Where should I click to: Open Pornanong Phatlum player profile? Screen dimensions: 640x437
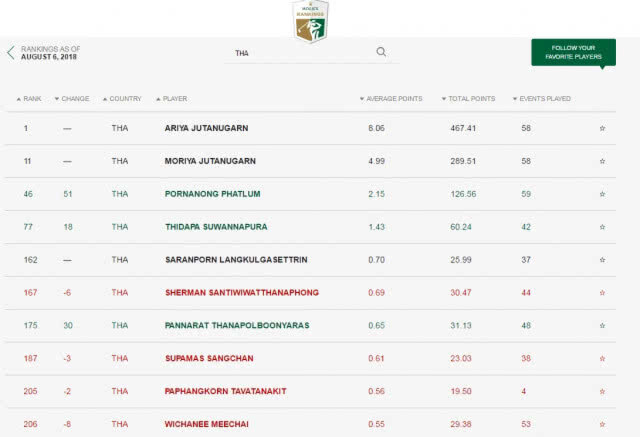[212, 194]
